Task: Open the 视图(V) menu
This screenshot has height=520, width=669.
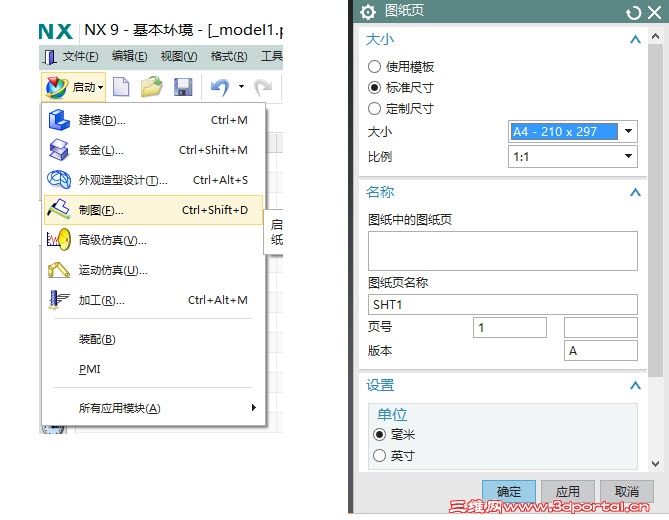Action: click(179, 56)
